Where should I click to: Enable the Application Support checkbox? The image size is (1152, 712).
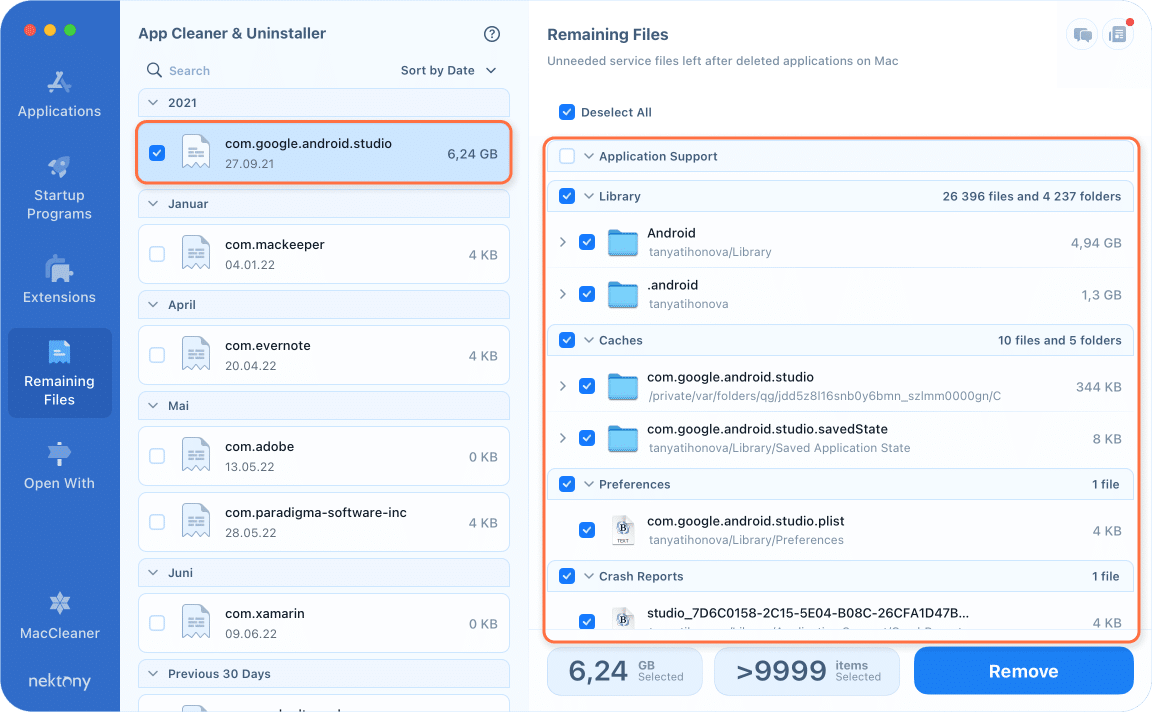(567, 156)
